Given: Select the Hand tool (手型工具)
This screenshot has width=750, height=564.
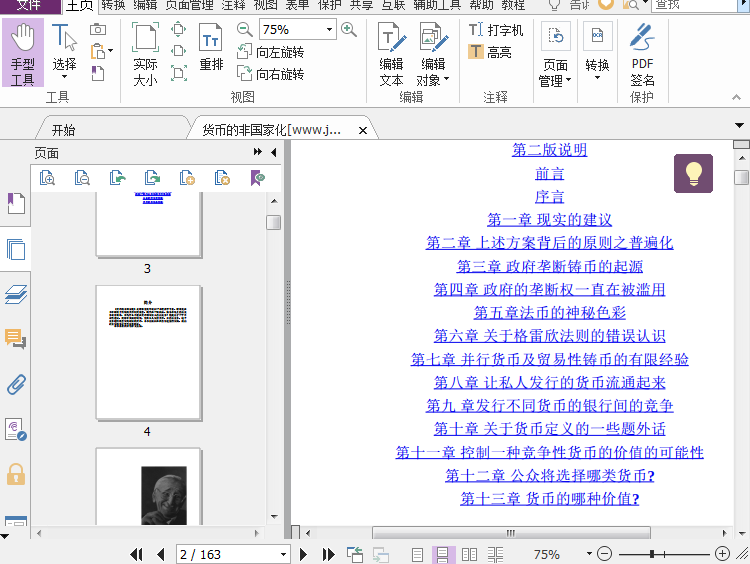Looking at the screenshot, I should point(22,53).
